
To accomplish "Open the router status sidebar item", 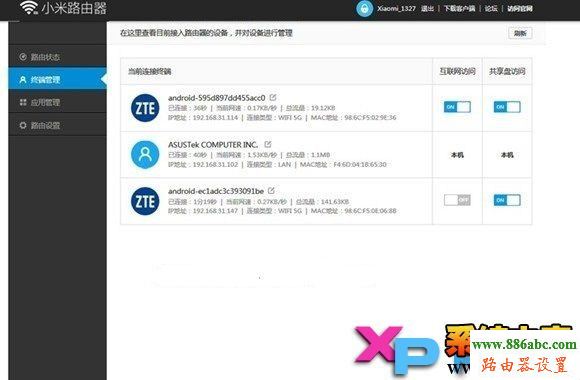I will (57, 57).
